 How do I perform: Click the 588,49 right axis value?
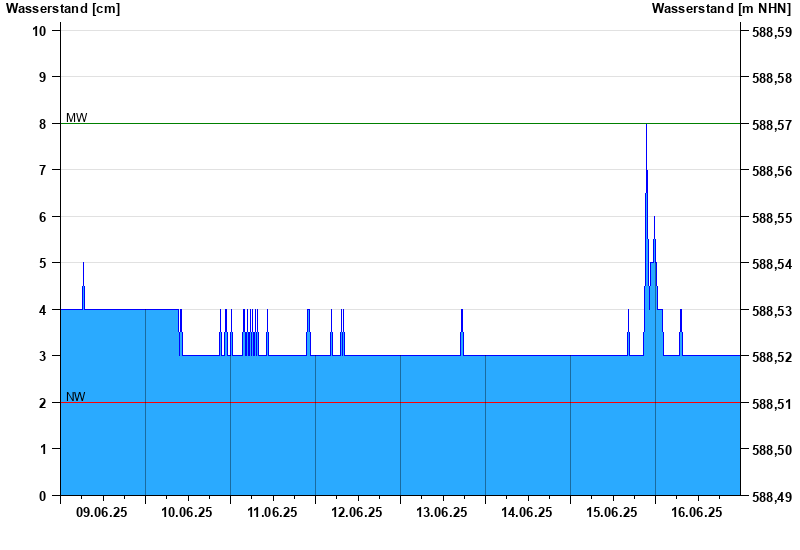pos(772,496)
